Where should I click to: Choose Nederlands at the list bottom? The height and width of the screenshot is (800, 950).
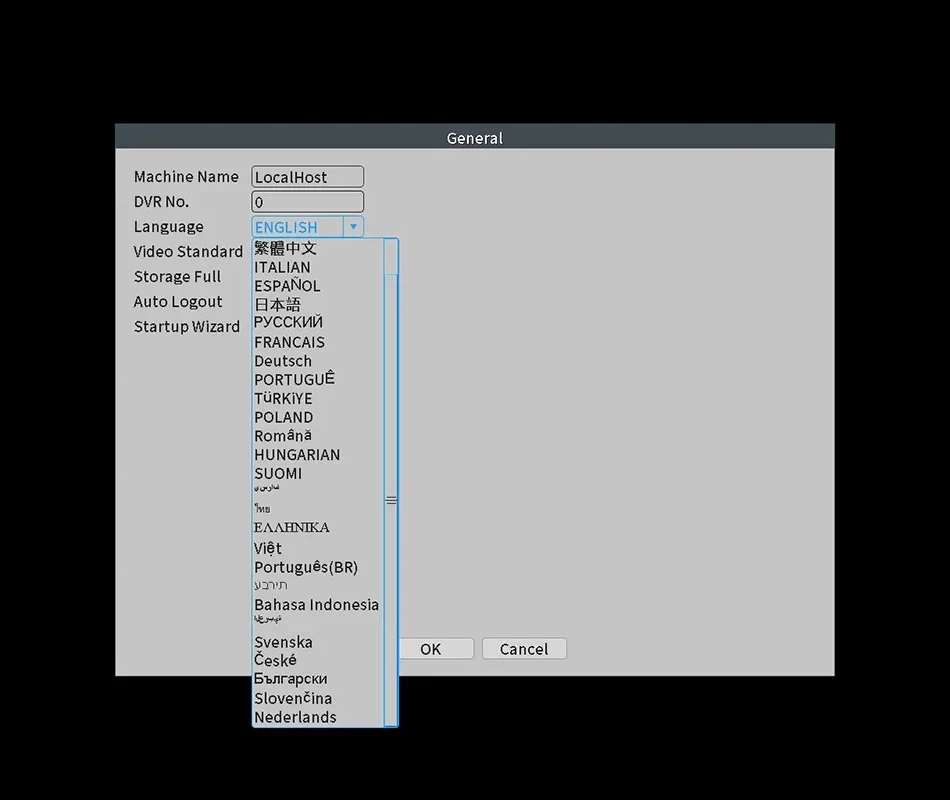click(x=295, y=717)
